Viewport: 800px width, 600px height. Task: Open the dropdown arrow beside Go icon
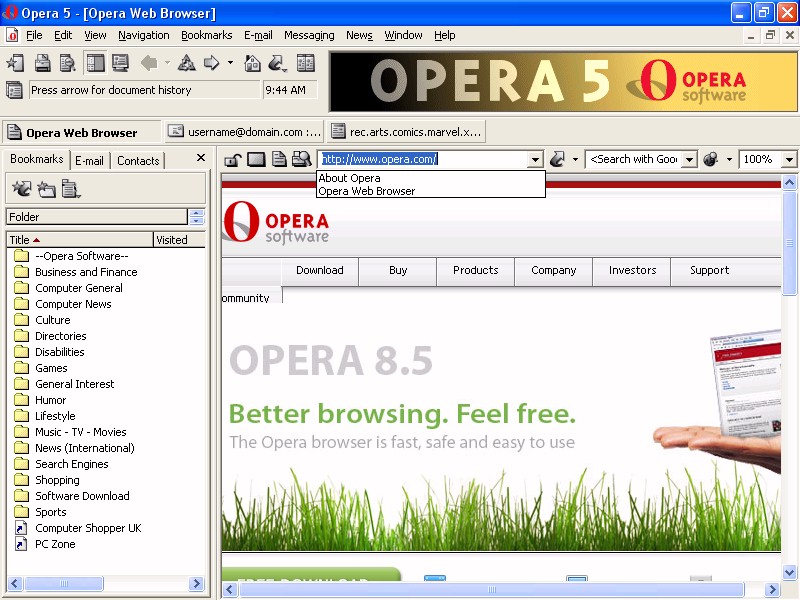pyautogui.click(x=576, y=160)
